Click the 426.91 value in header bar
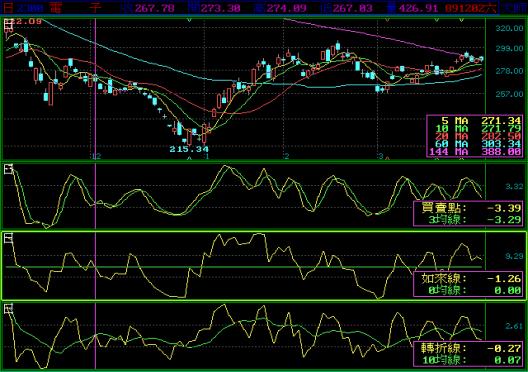This screenshot has width=528, height=372. [419, 8]
